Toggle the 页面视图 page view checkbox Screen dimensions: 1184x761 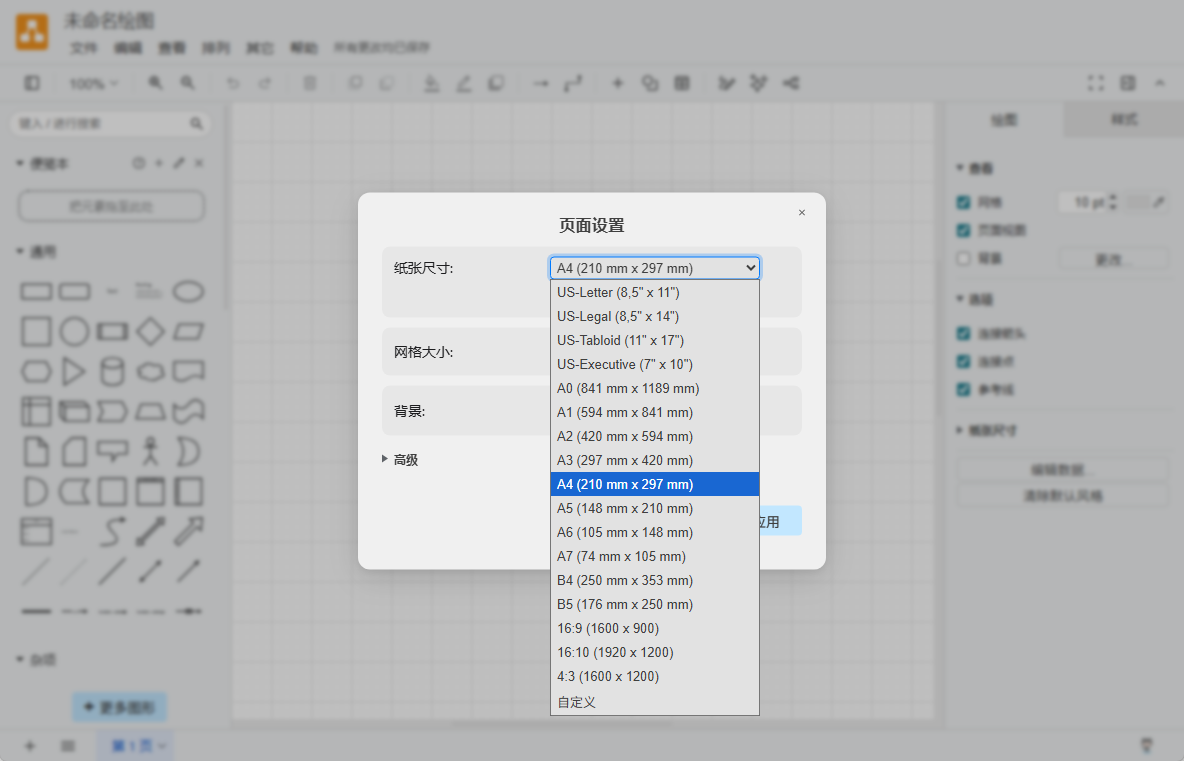pos(964,230)
